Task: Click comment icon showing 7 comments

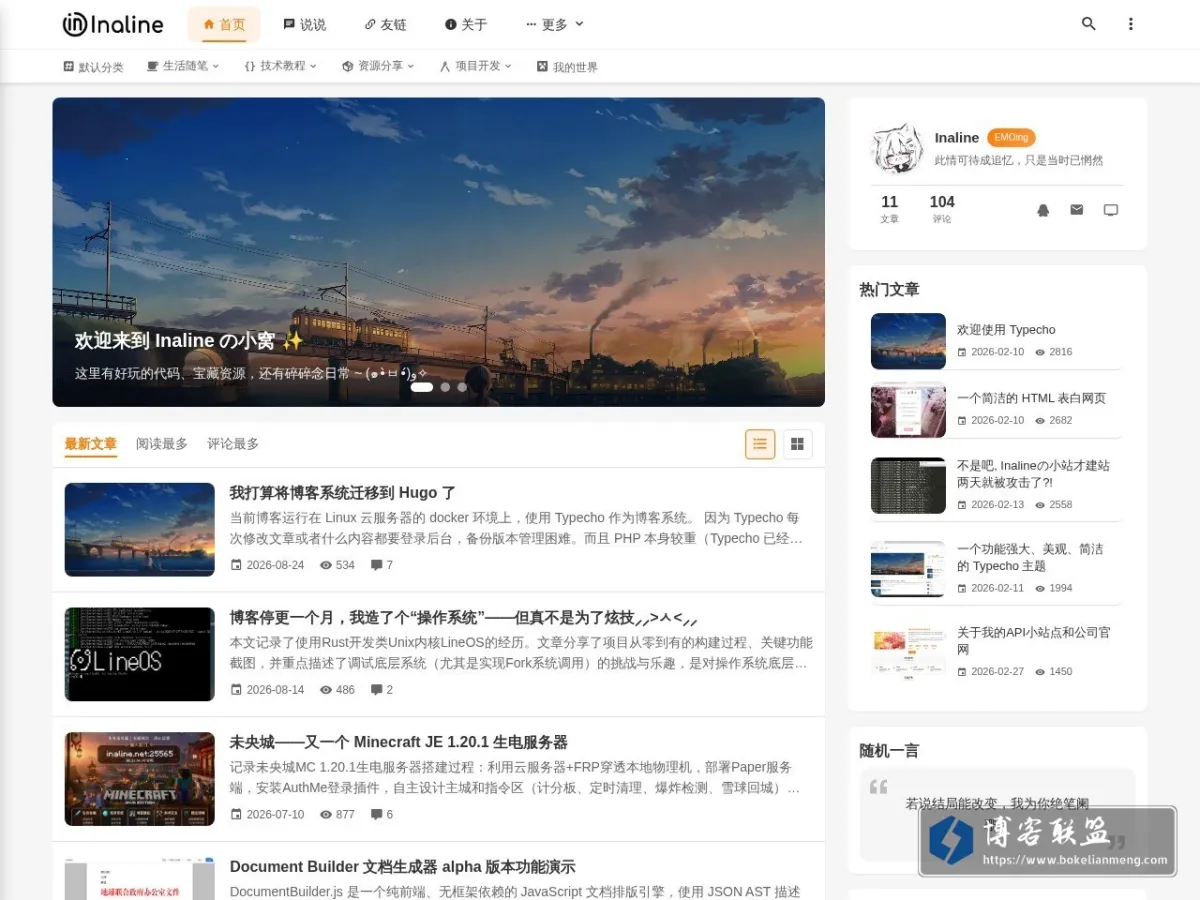Action: coord(376,565)
